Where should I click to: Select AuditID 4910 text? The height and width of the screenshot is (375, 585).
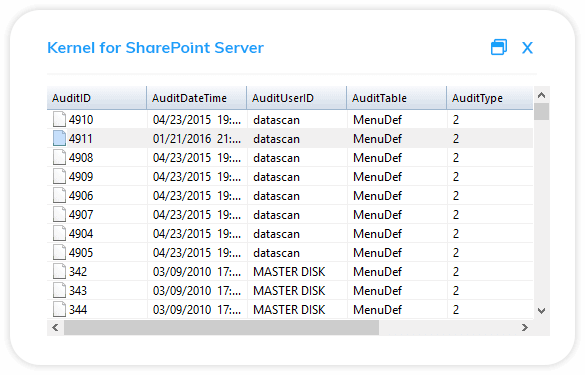pyautogui.click(x=81, y=120)
